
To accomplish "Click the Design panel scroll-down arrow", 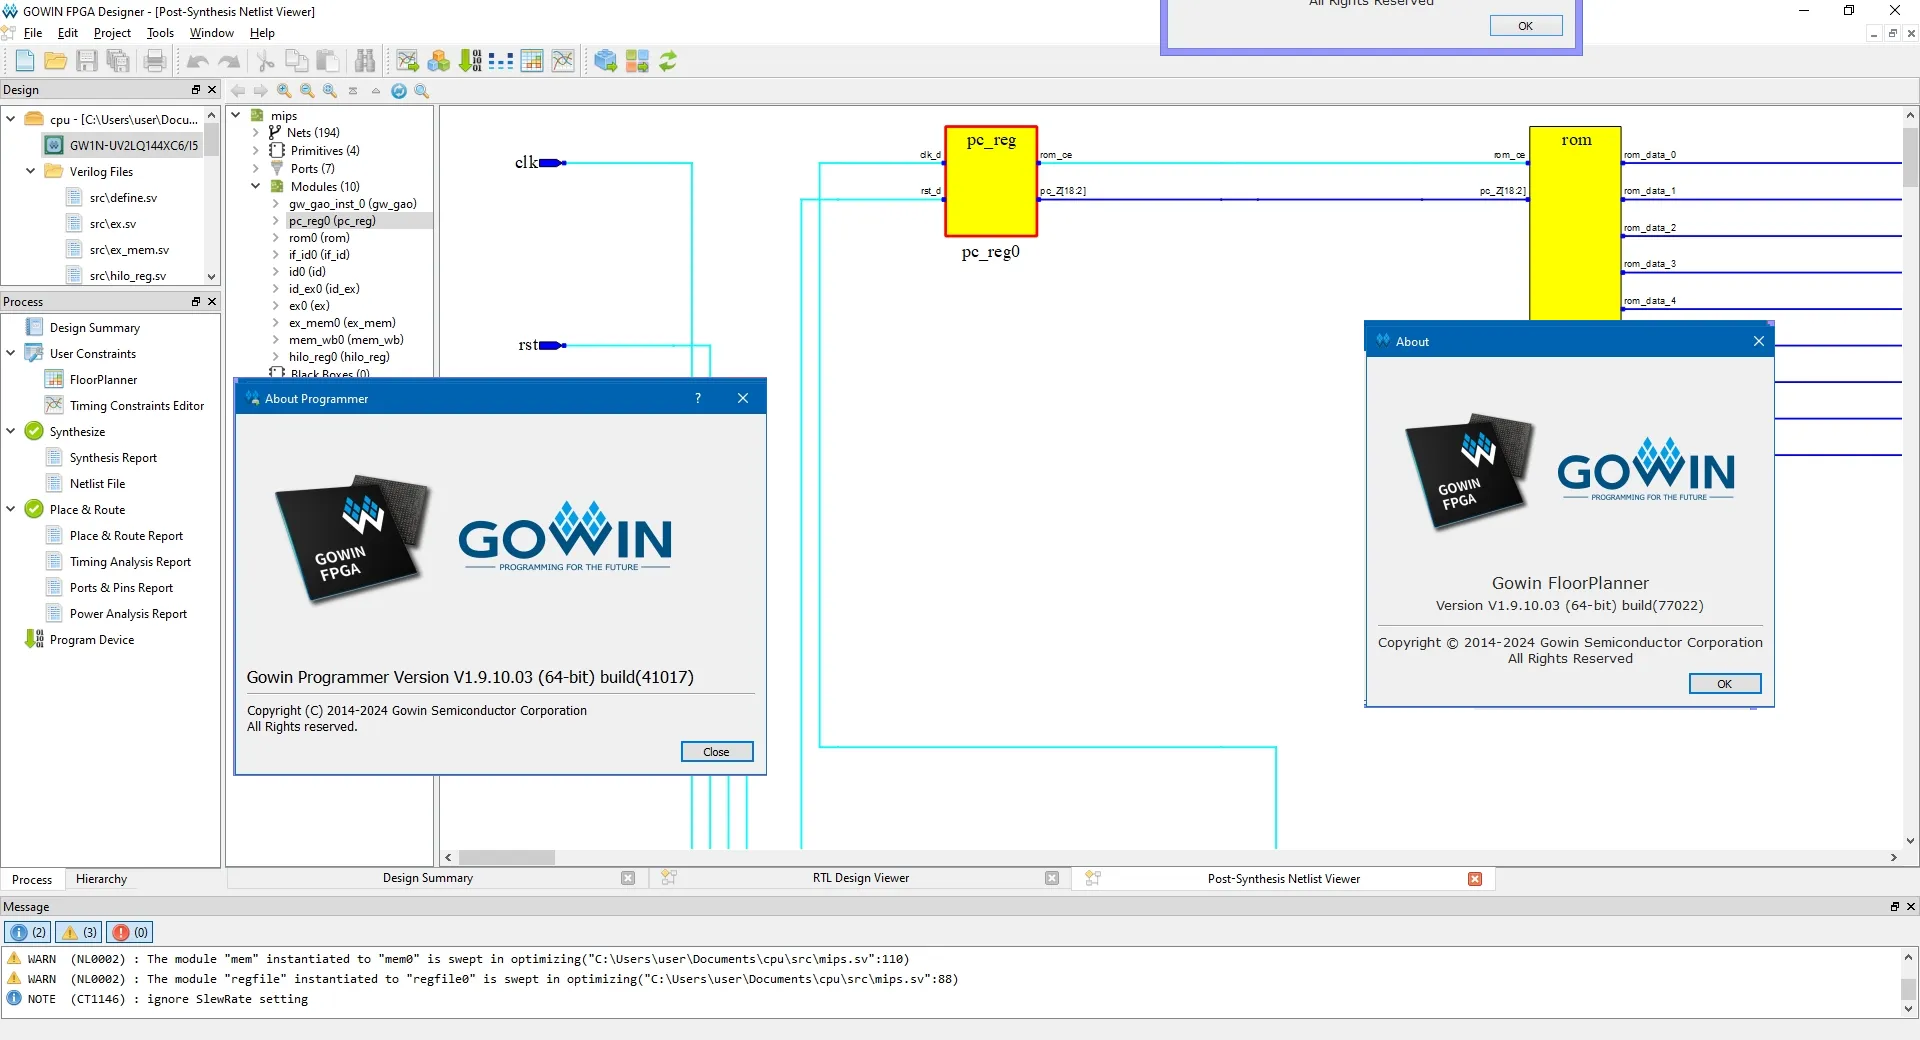I will [211, 277].
